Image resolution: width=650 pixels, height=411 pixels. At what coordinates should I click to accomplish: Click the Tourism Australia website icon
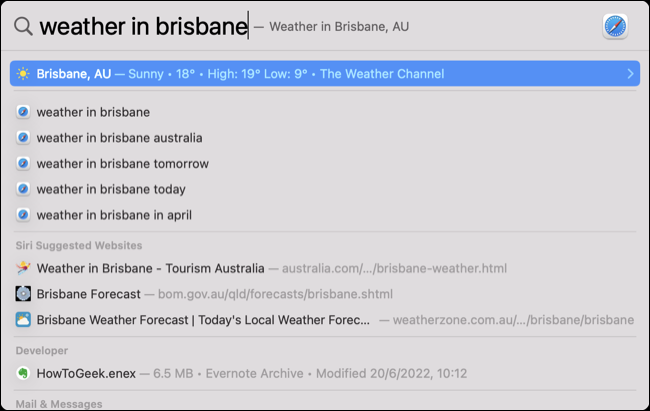point(23,268)
